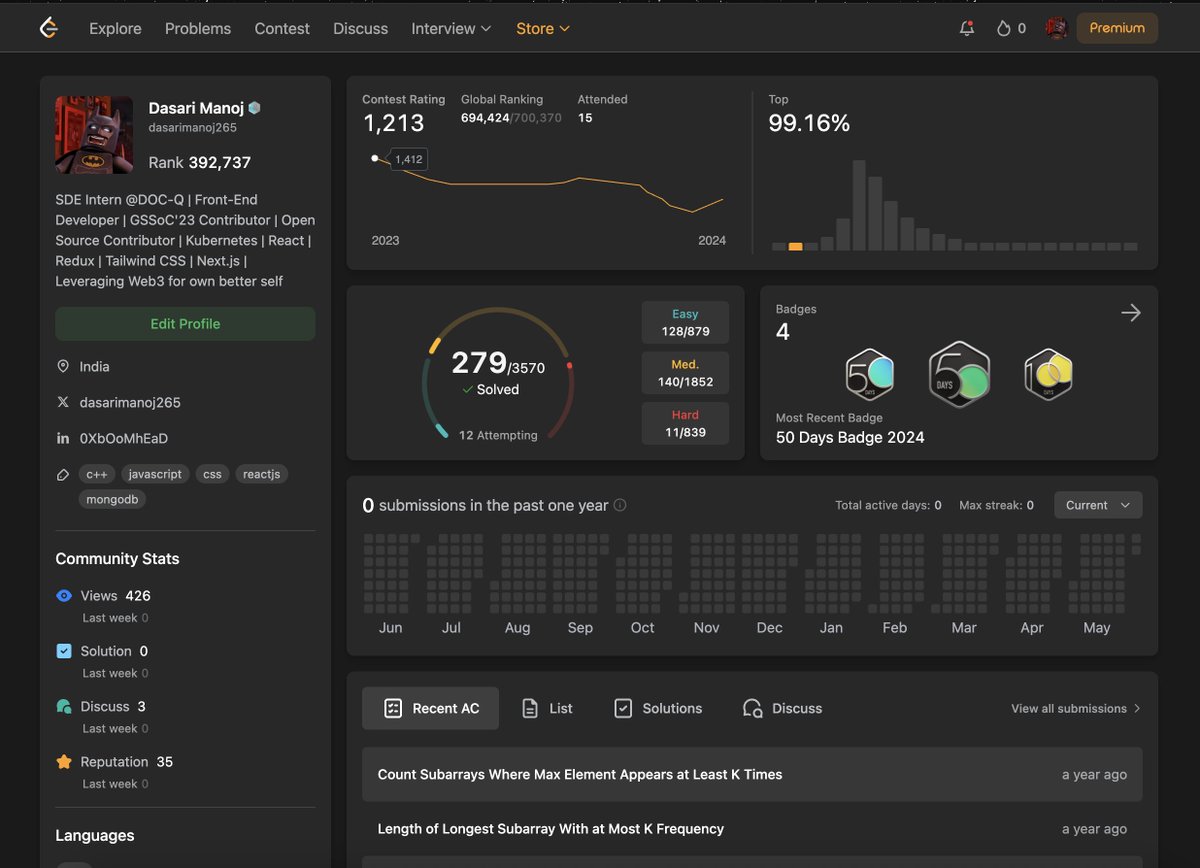This screenshot has height=868, width=1200.
Task: Click the location pin icon next to India
Action: (63, 367)
